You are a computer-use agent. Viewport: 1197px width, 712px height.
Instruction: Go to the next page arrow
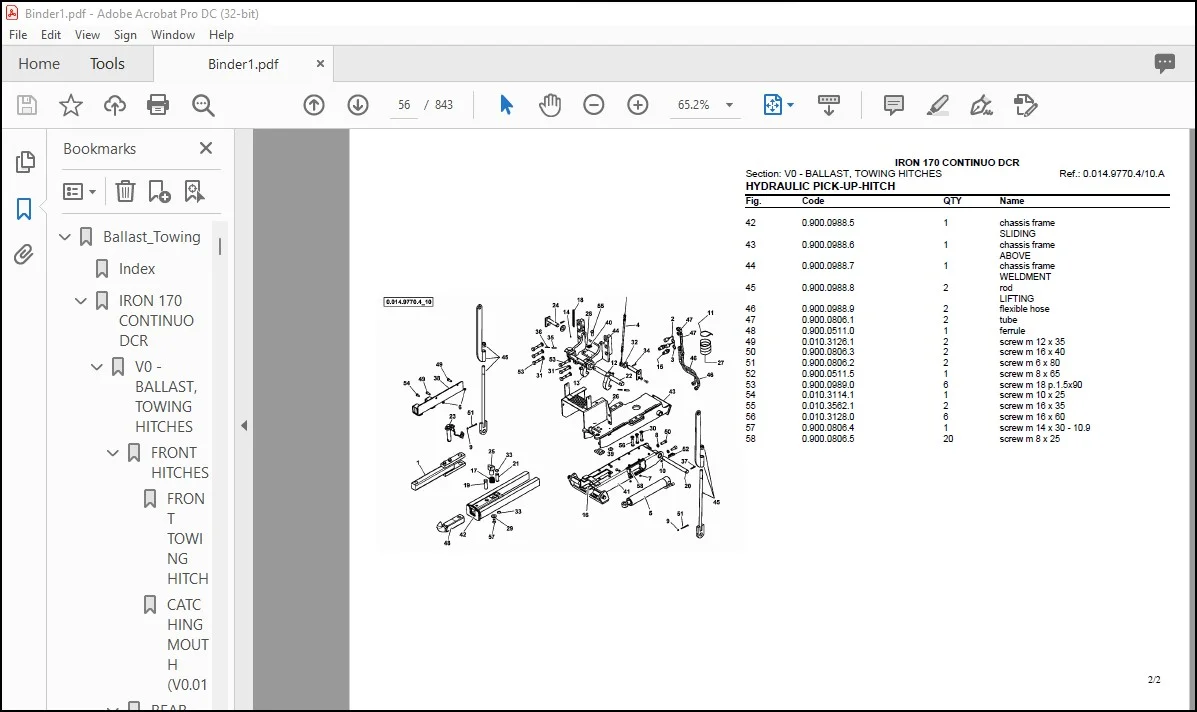click(x=358, y=105)
